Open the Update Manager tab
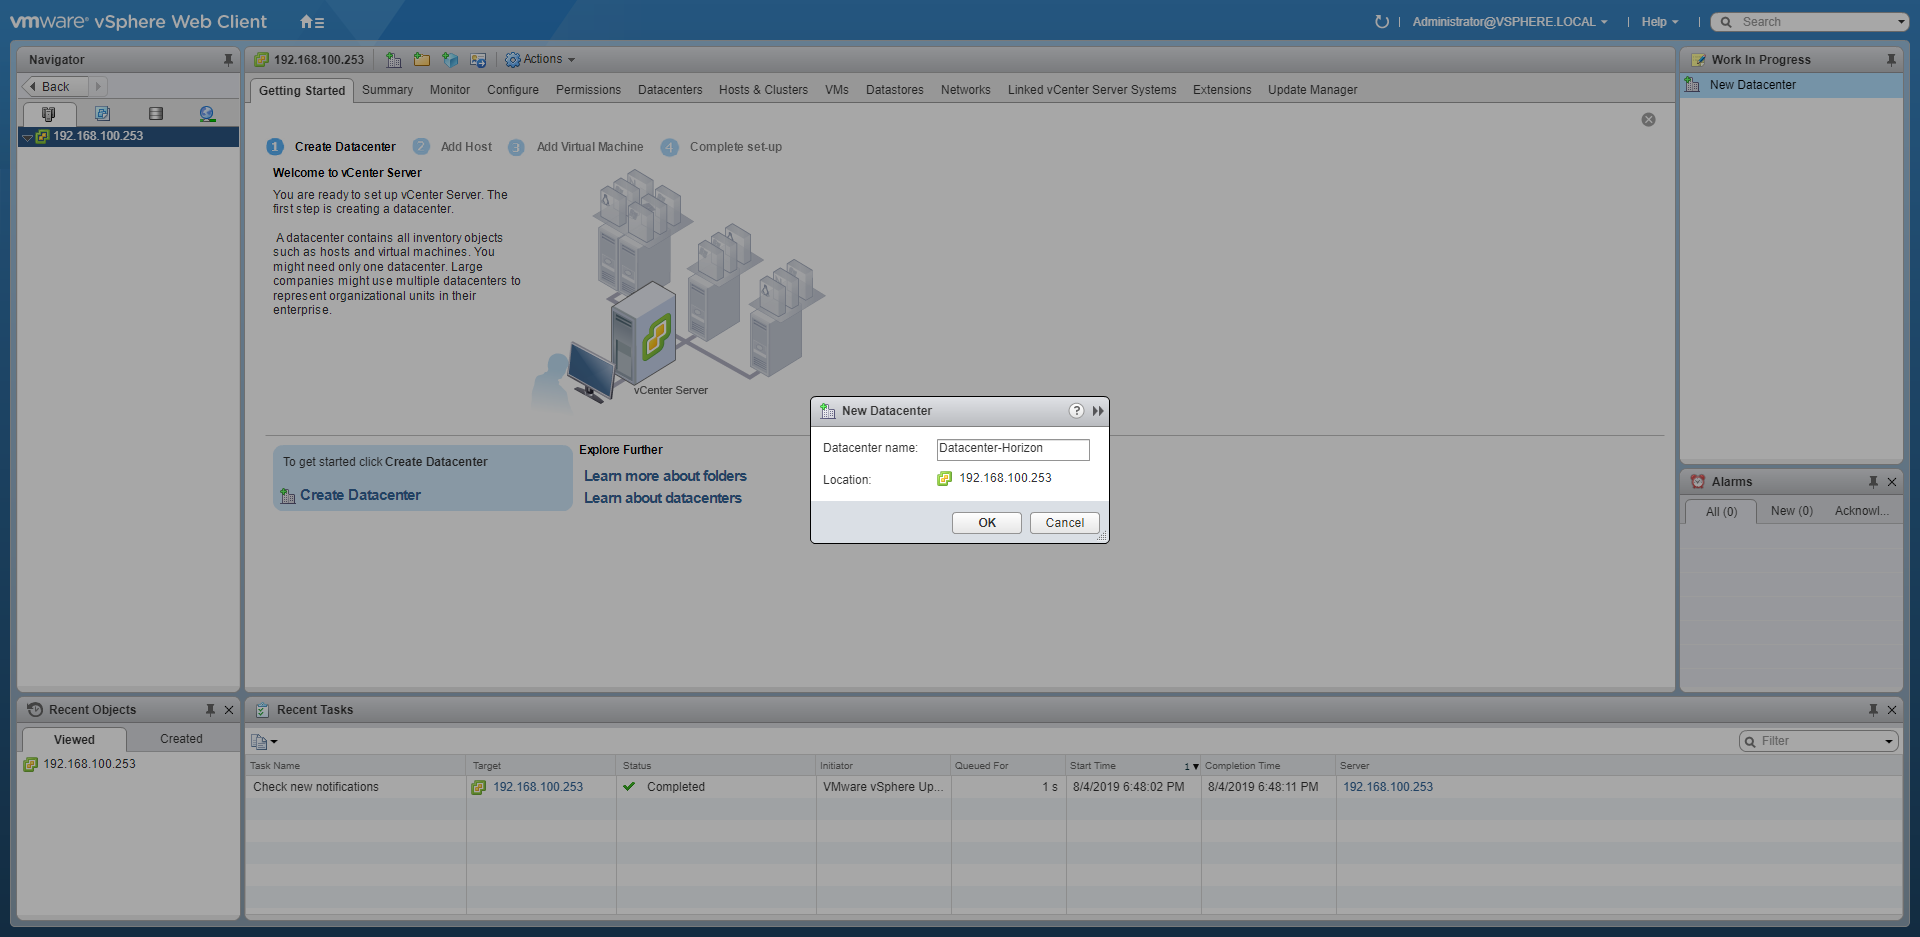 pos(1312,90)
